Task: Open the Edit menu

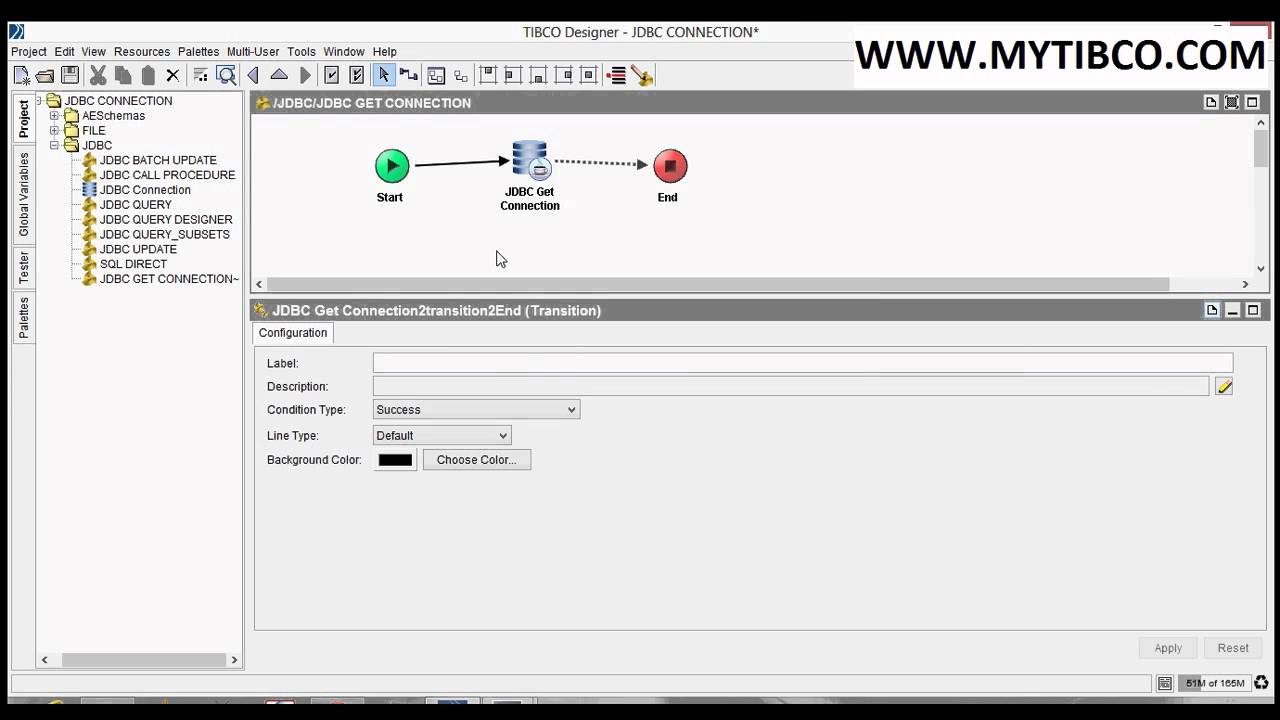Action: pos(64,52)
